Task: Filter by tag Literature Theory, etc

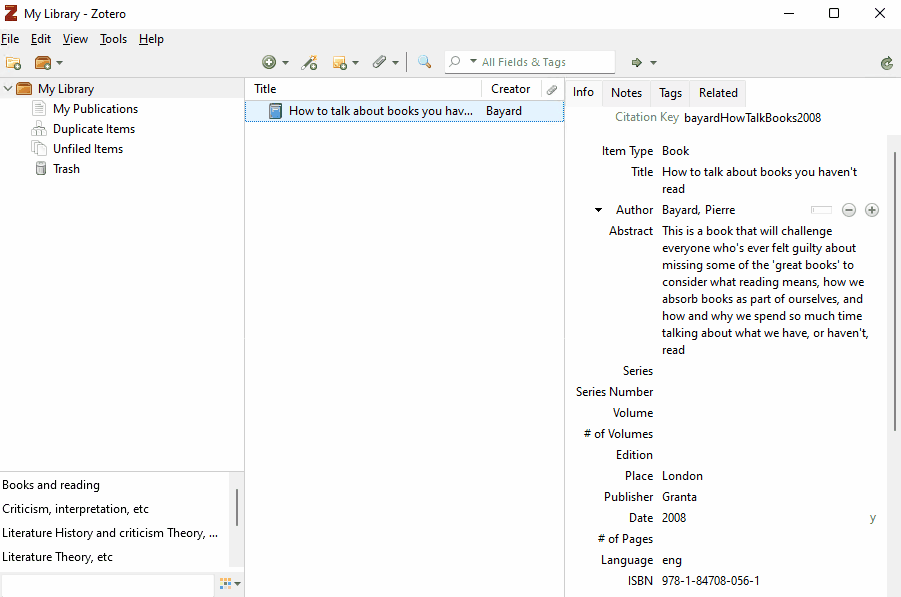Action: coord(57,557)
